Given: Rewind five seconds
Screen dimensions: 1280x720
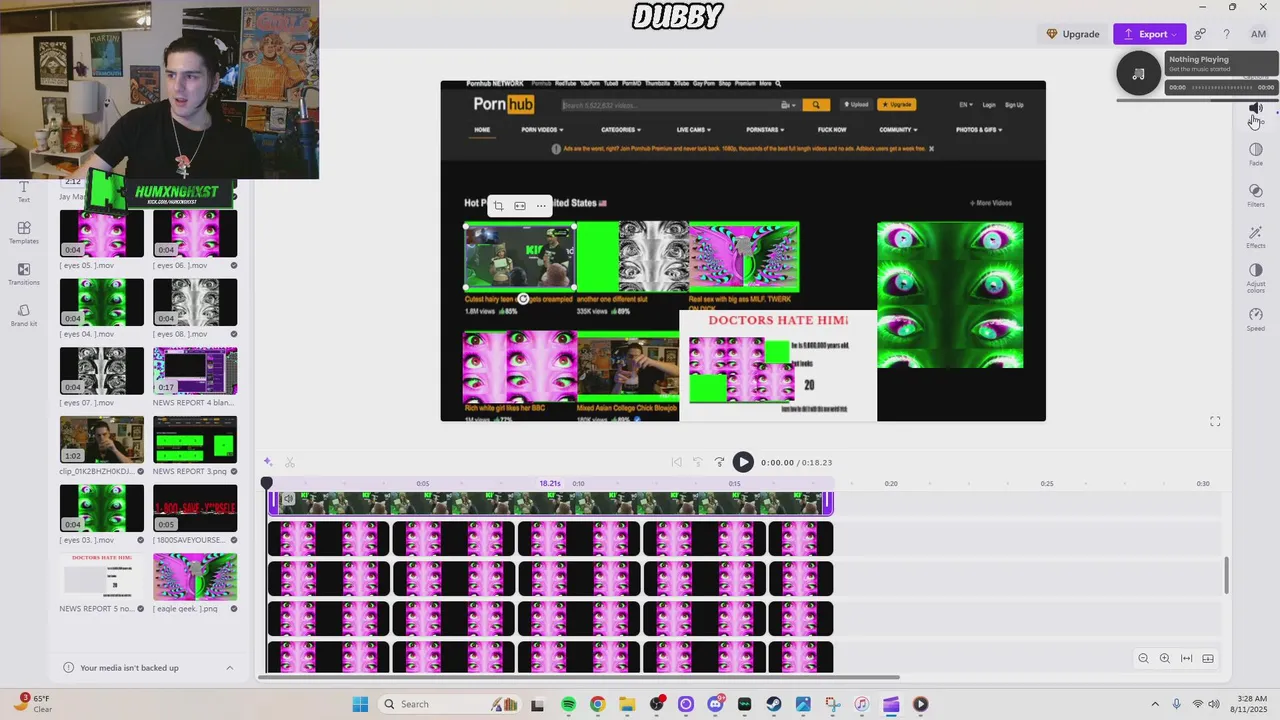Looking at the screenshot, I should (x=698, y=462).
